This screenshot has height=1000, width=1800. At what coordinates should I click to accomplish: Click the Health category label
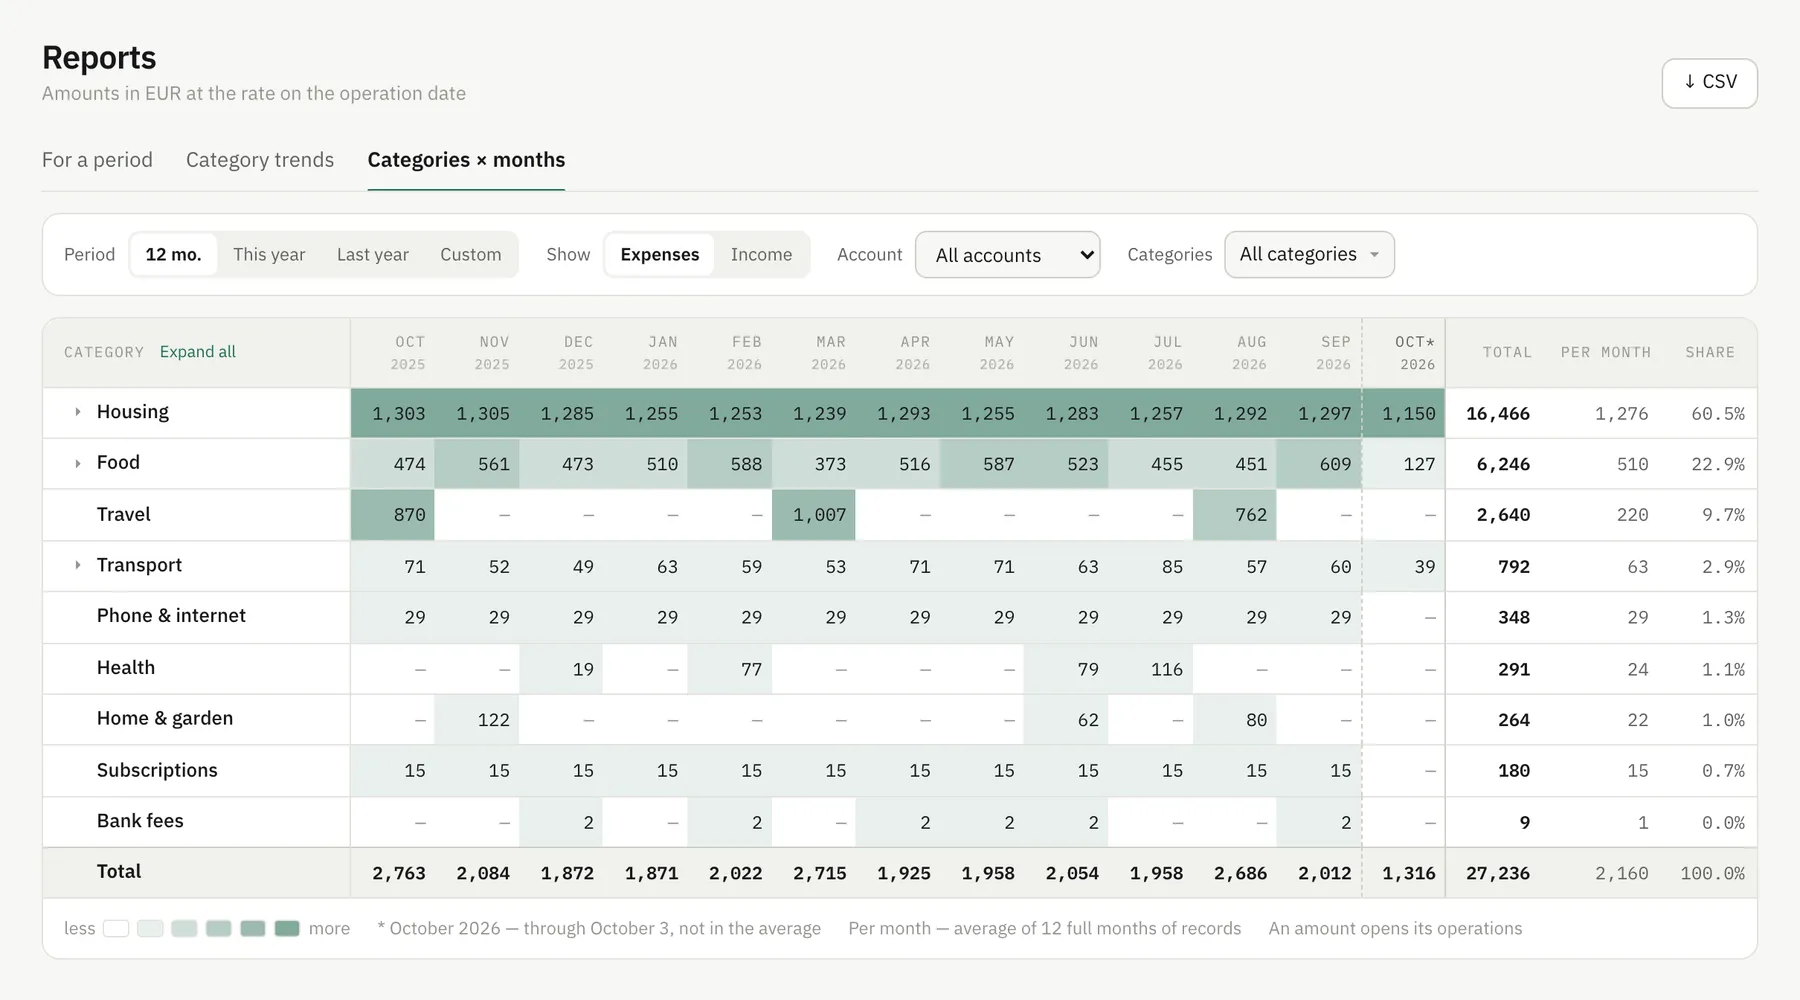point(126,668)
